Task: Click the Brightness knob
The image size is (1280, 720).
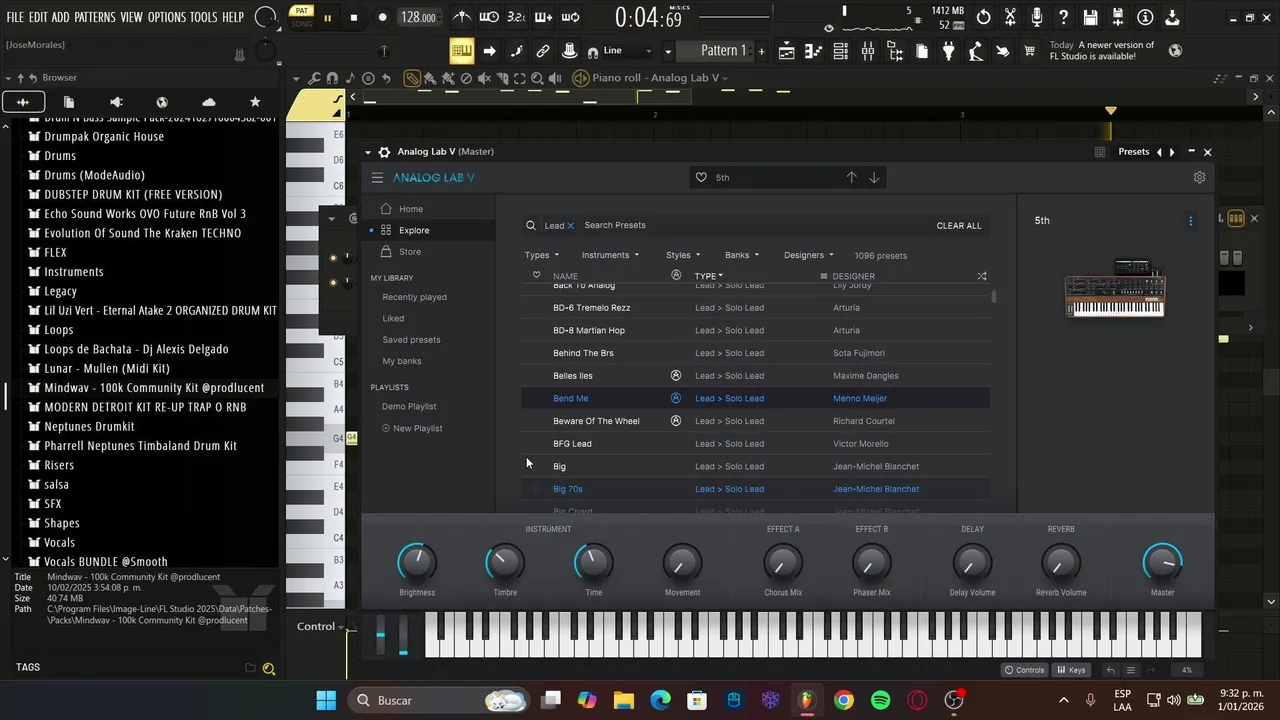Action: 417,563
